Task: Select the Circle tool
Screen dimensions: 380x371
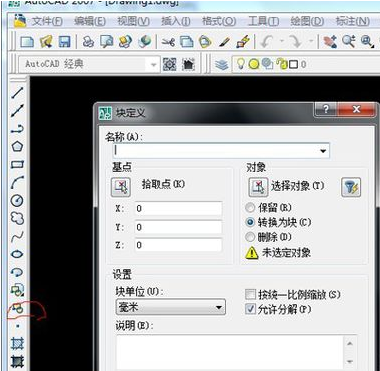Action: coord(17,200)
